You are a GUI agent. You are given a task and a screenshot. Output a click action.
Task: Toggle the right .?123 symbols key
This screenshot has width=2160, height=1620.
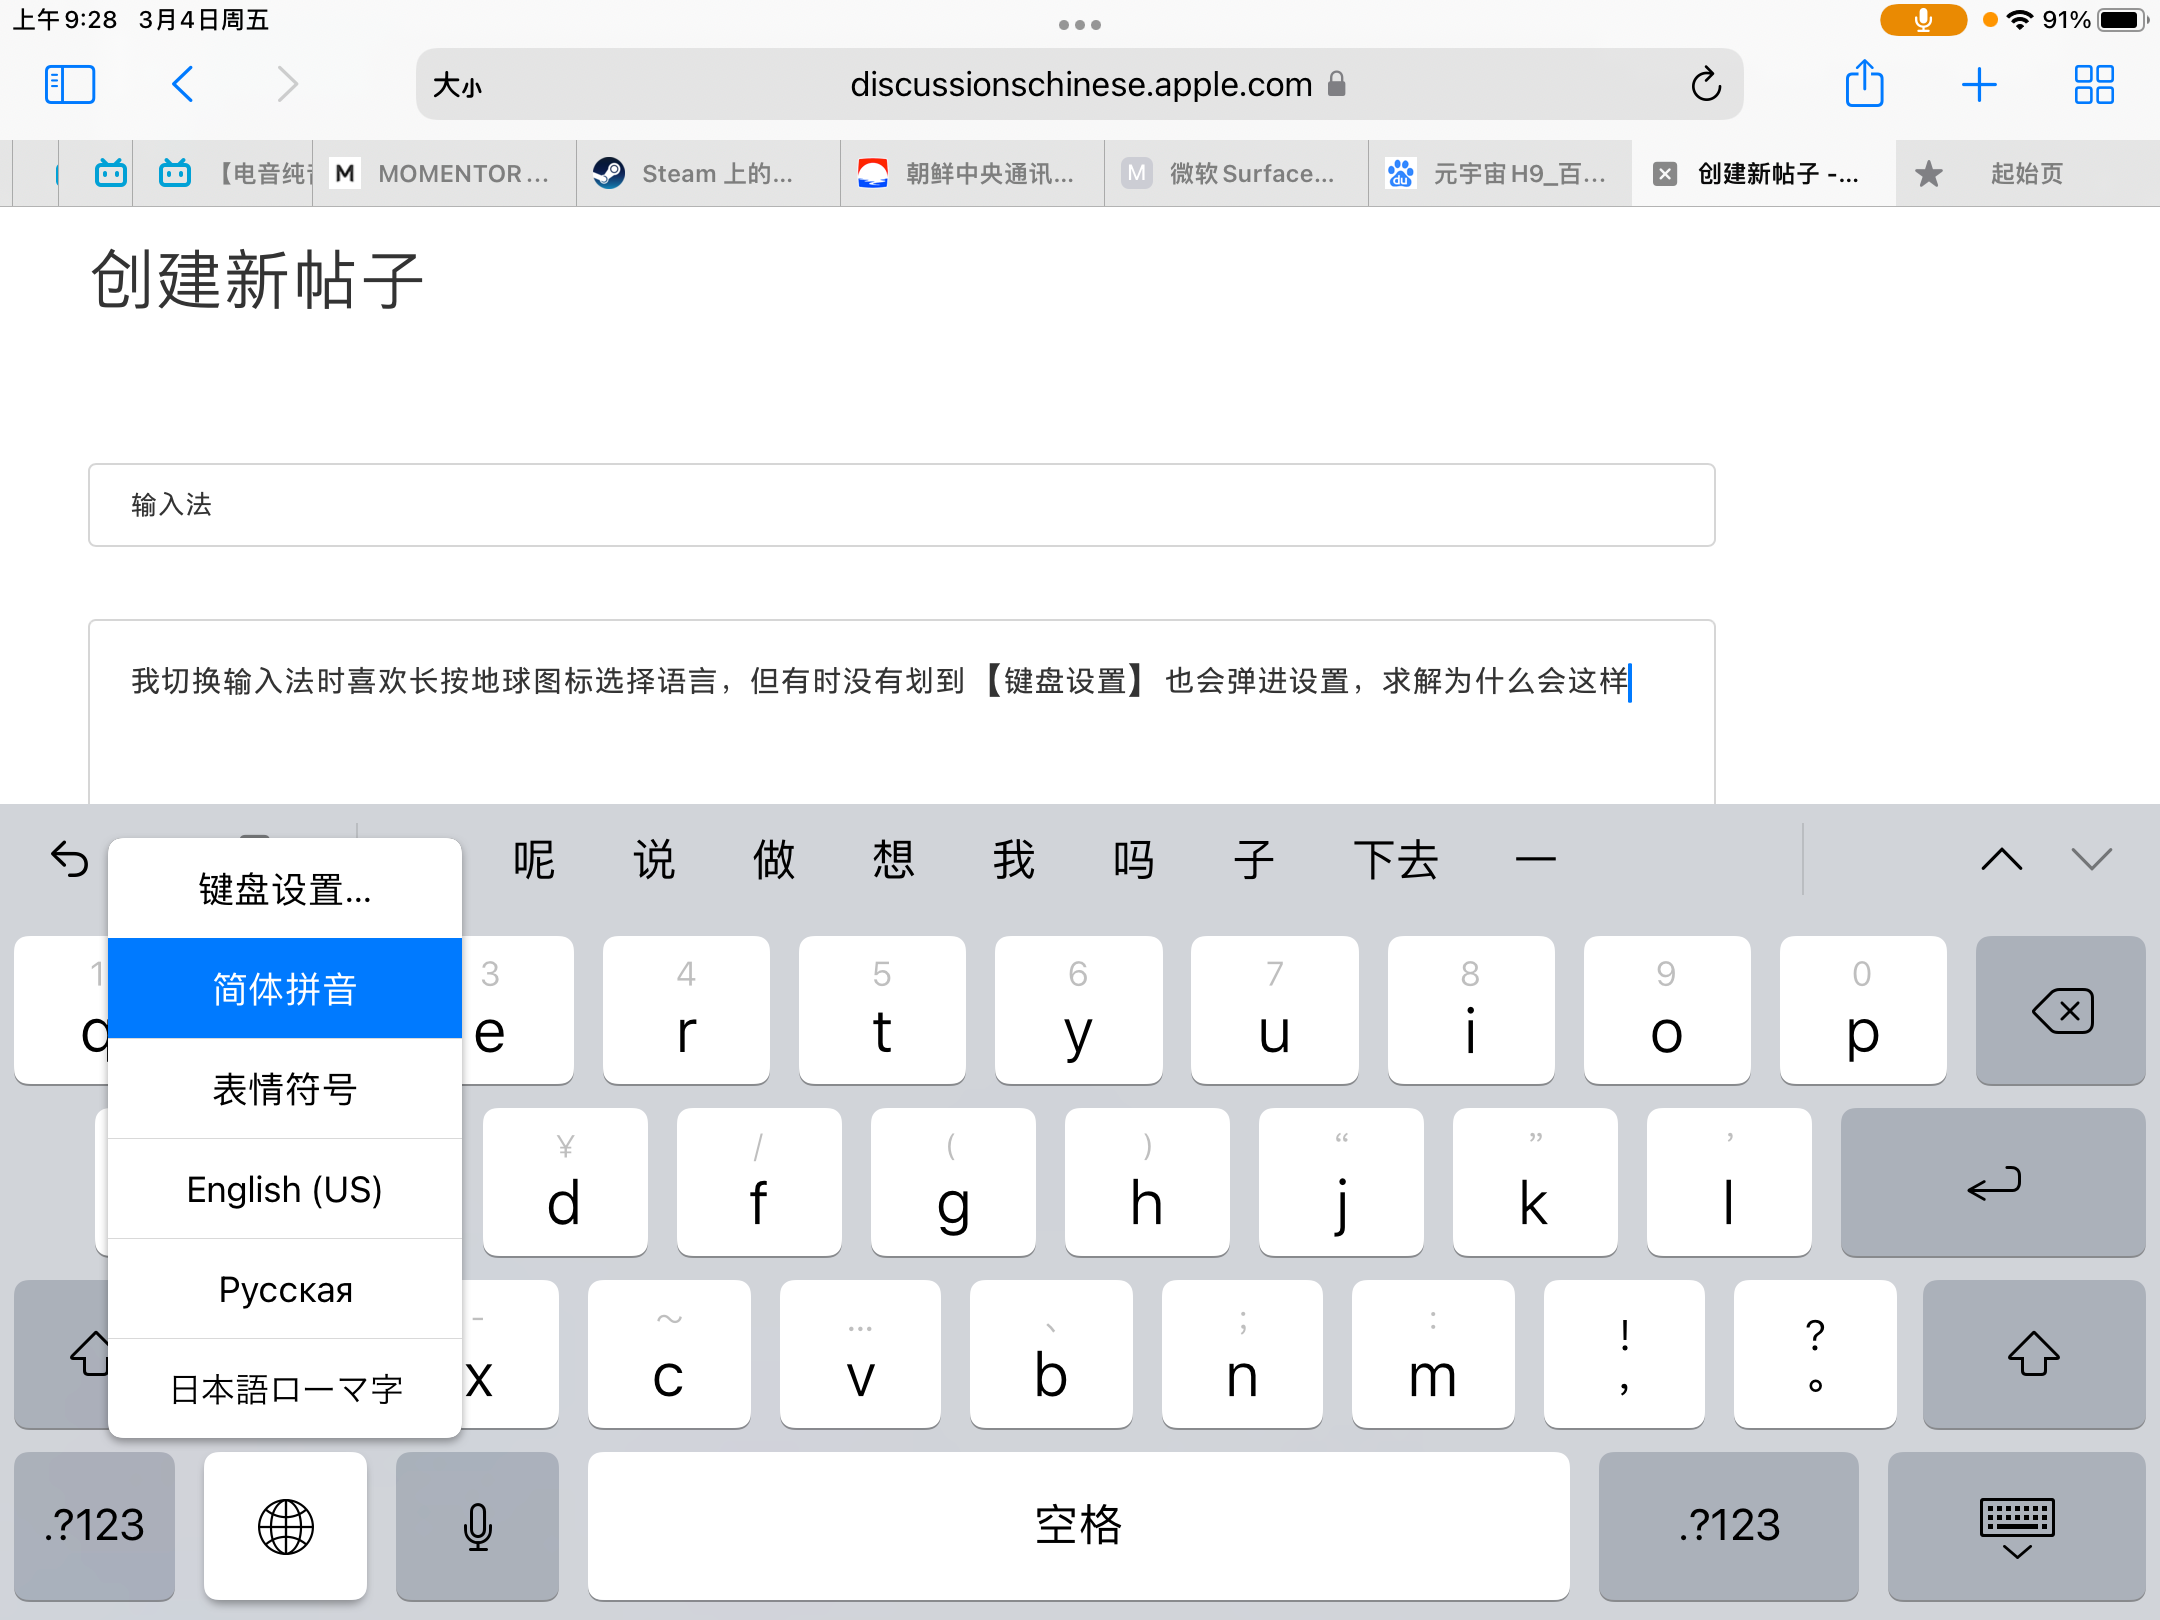[1729, 1526]
